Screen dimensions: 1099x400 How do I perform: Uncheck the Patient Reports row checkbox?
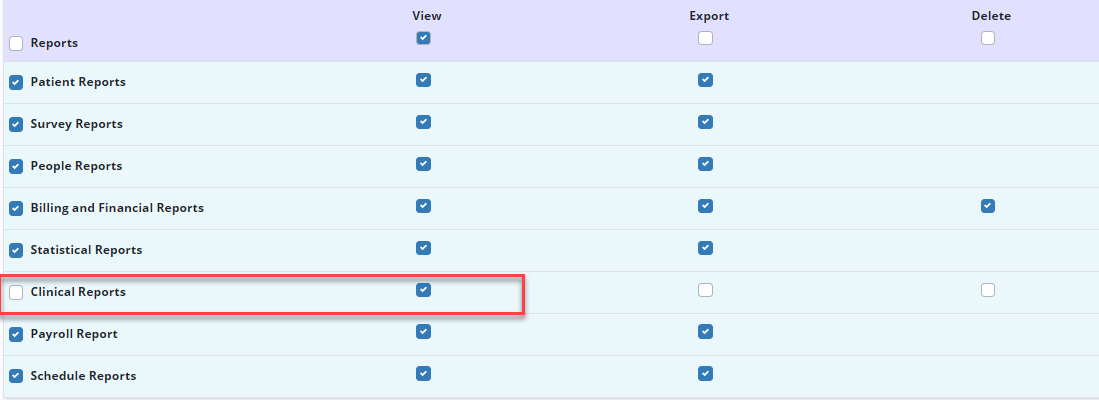[16, 83]
